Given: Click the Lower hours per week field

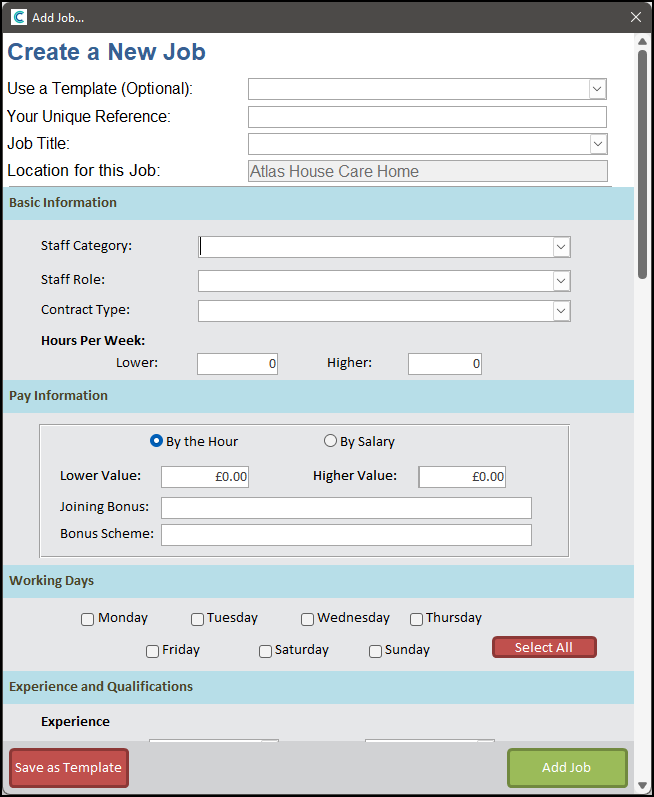Looking at the screenshot, I should click(x=237, y=364).
